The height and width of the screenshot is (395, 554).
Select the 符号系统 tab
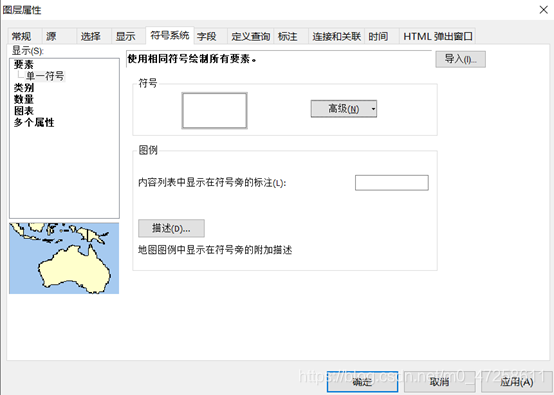170,35
